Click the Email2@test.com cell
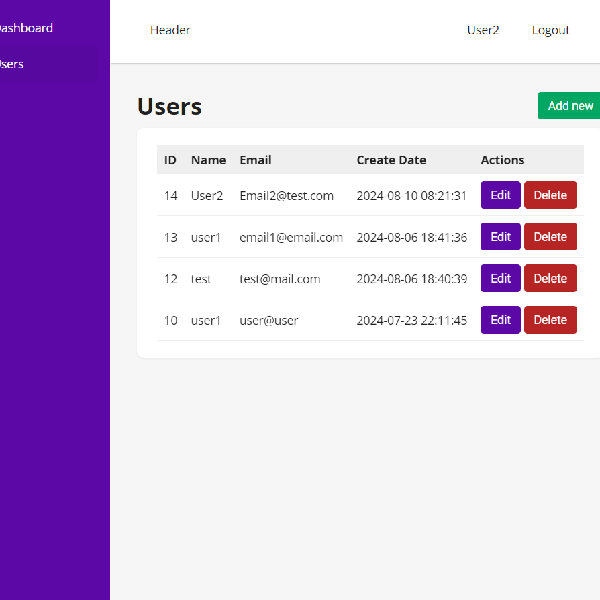Viewport: 600px width, 600px height. (x=286, y=196)
